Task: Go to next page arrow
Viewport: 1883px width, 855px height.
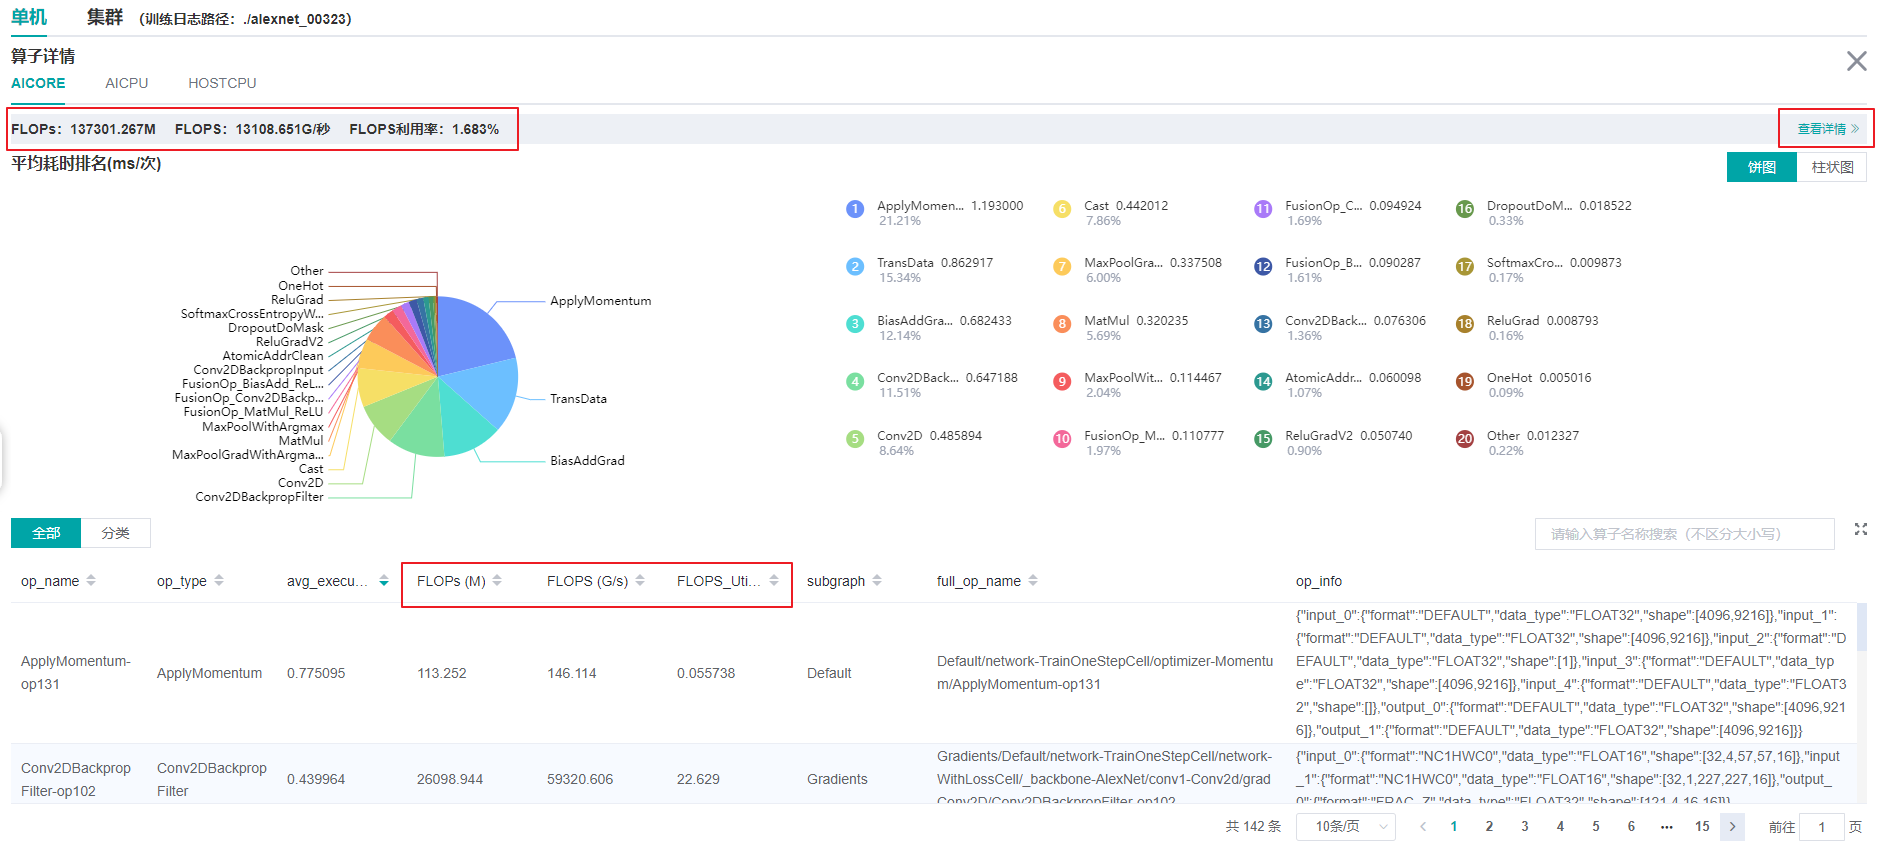Action: [1732, 827]
